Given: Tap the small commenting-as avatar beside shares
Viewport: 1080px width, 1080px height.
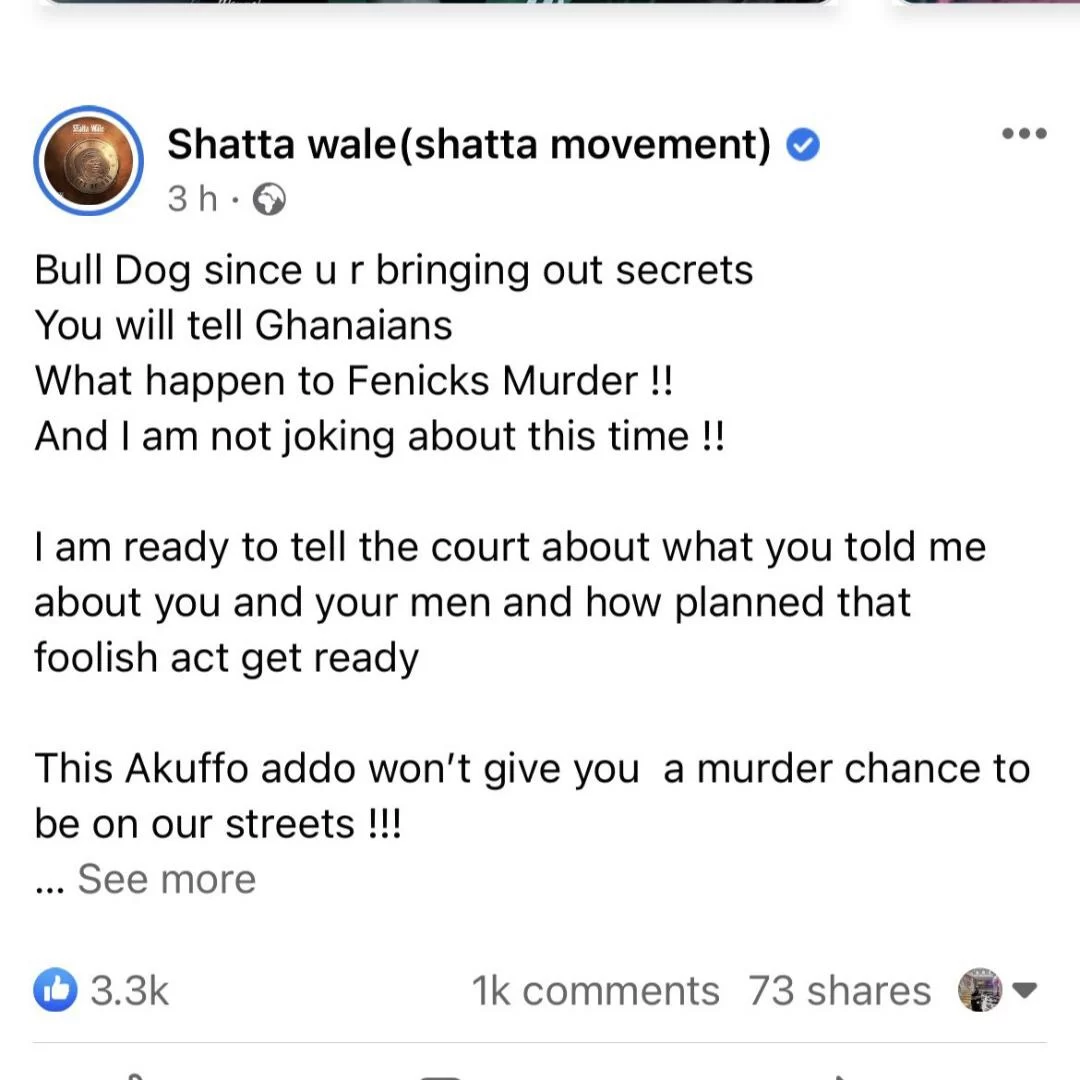Looking at the screenshot, I should 979,990.
